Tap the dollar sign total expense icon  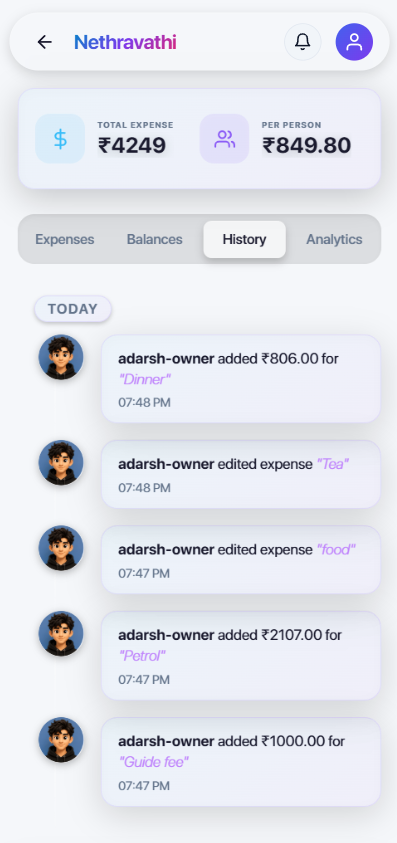[60, 139]
